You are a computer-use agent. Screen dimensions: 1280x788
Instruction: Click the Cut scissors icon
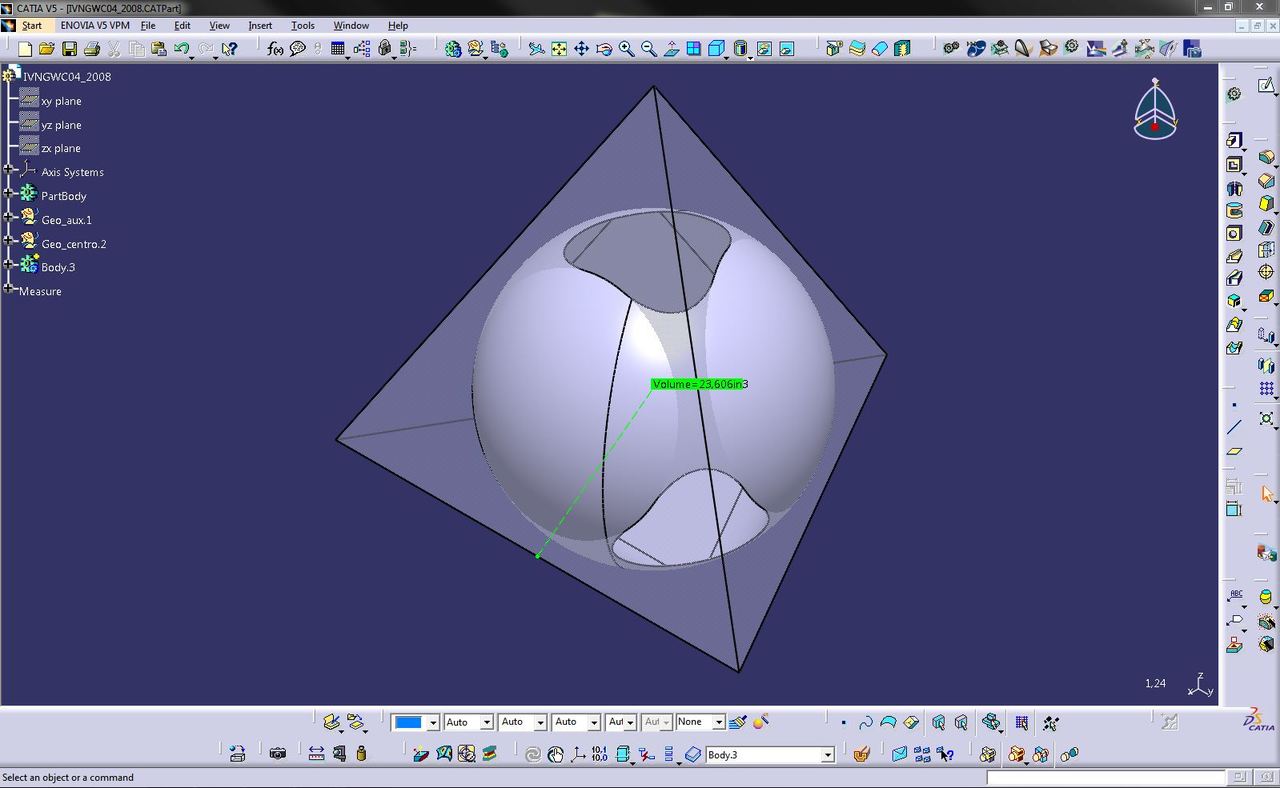click(114, 48)
